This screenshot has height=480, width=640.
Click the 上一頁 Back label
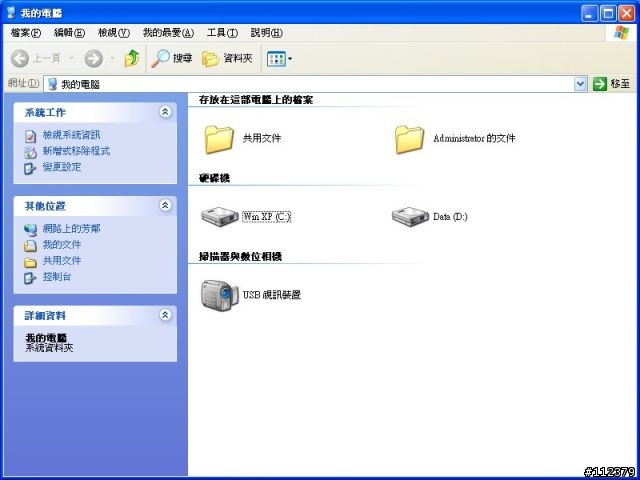[x=46, y=59]
